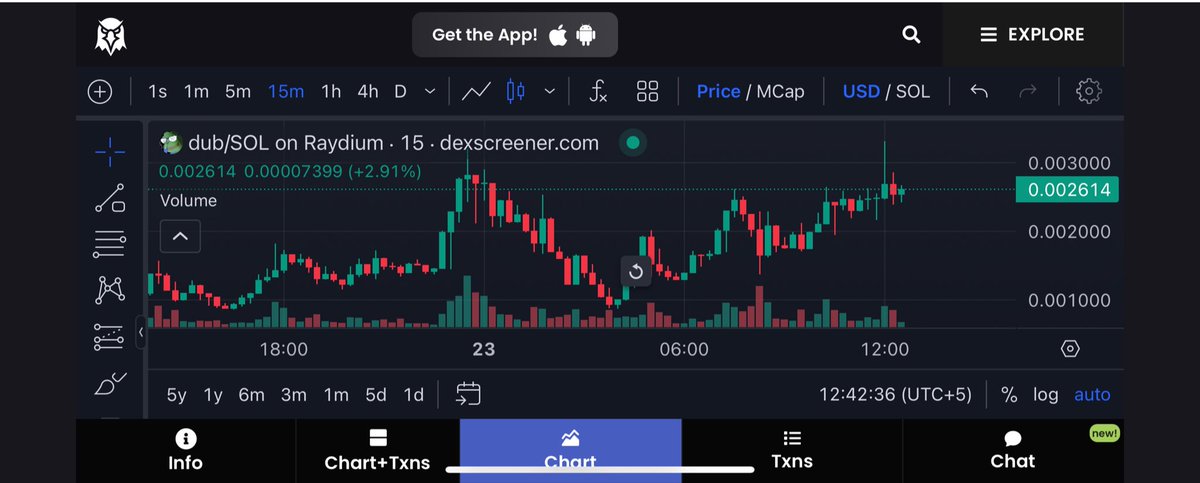
Task: Open the go to date calendar icon
Action: [x=468, y=394]
